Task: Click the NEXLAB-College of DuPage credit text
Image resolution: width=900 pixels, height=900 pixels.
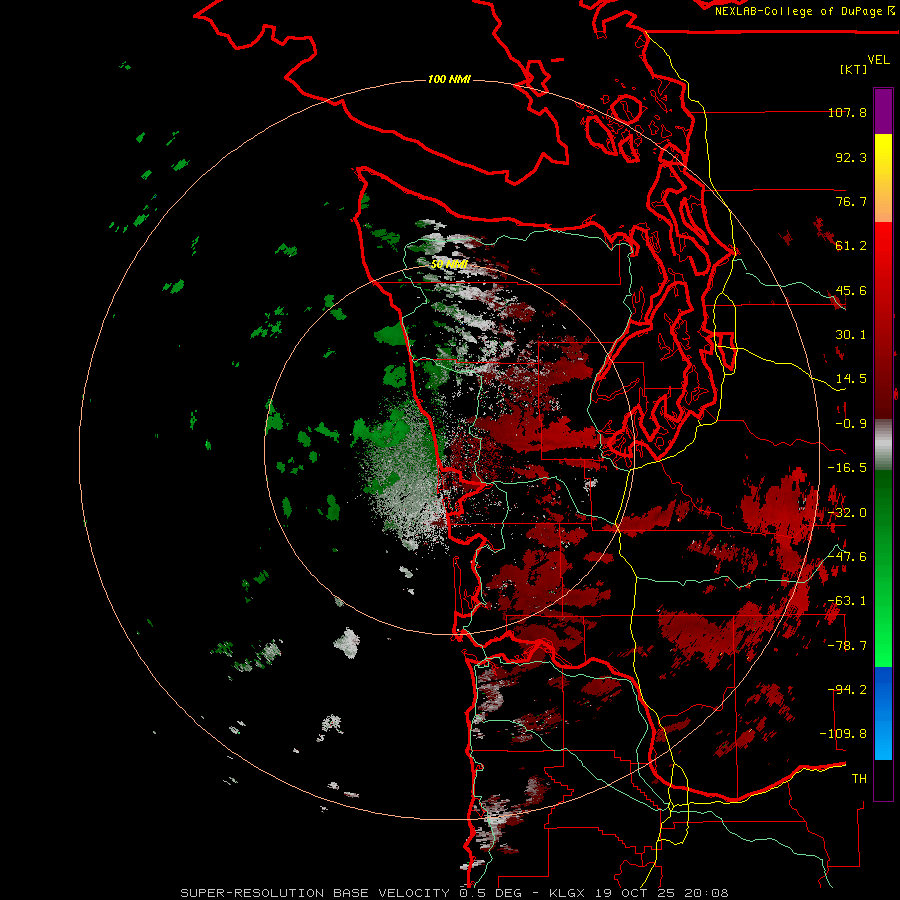Action: (x=804, y=11)
